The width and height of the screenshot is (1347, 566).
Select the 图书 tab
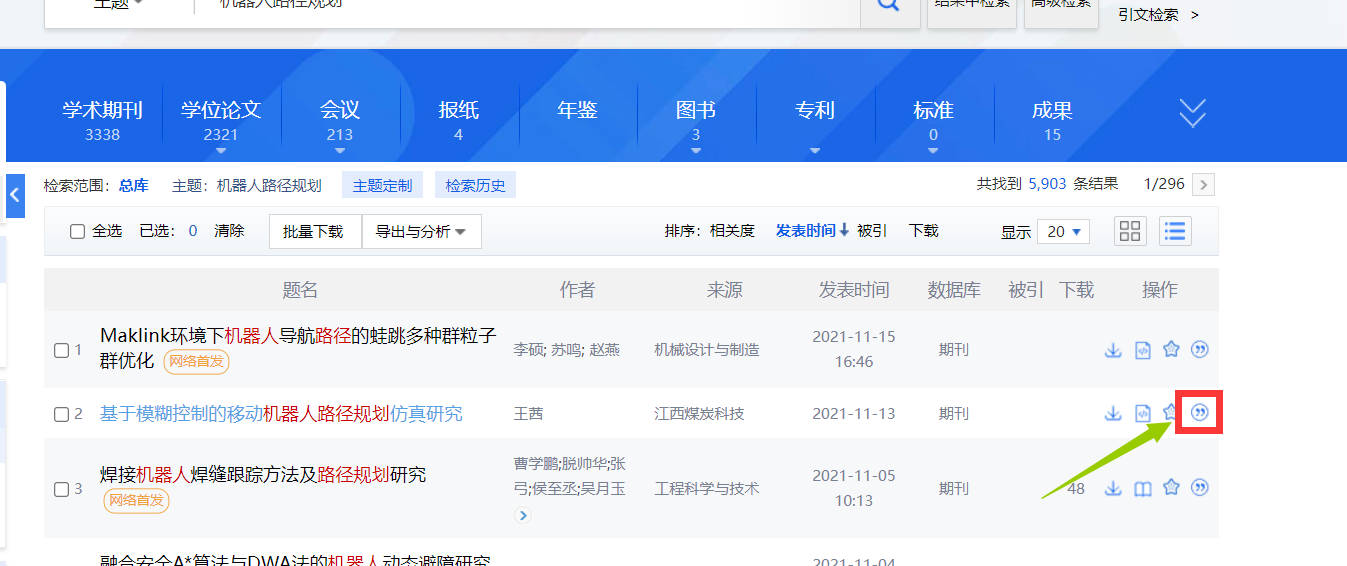[x=696, y=110]
